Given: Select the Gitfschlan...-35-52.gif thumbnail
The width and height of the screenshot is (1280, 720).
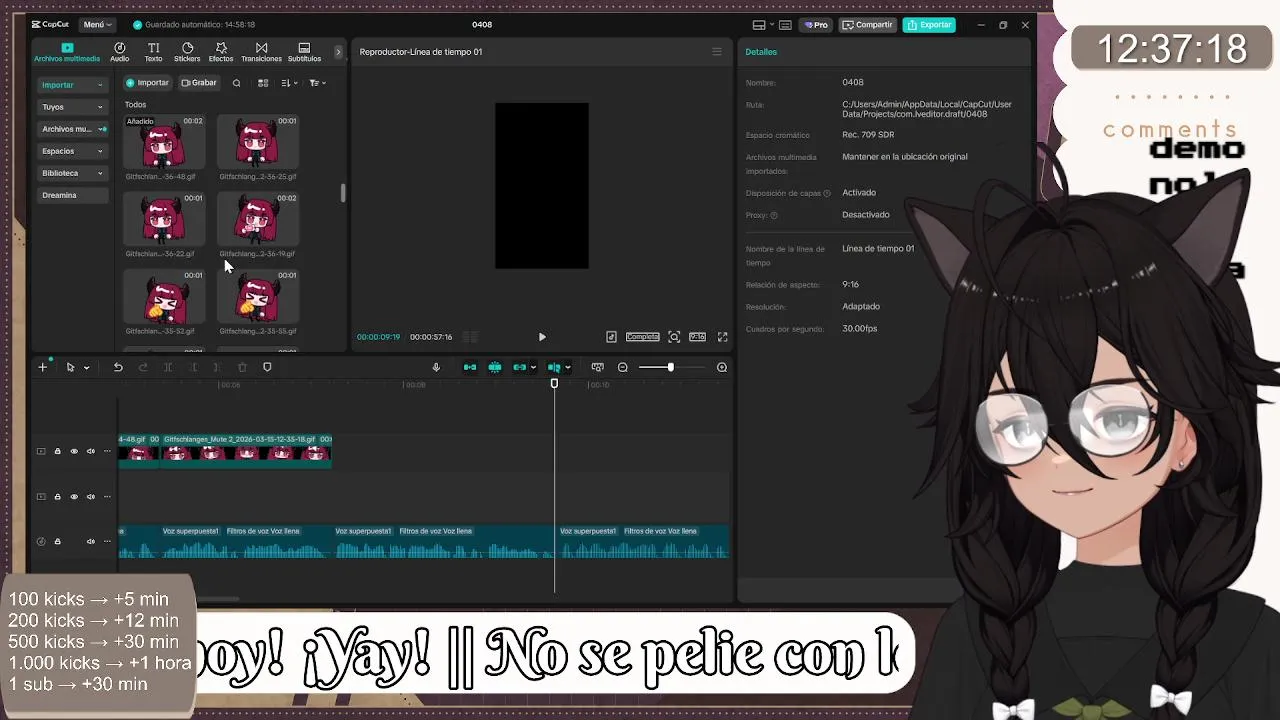Looking at the screenshot, I should 164,297.
